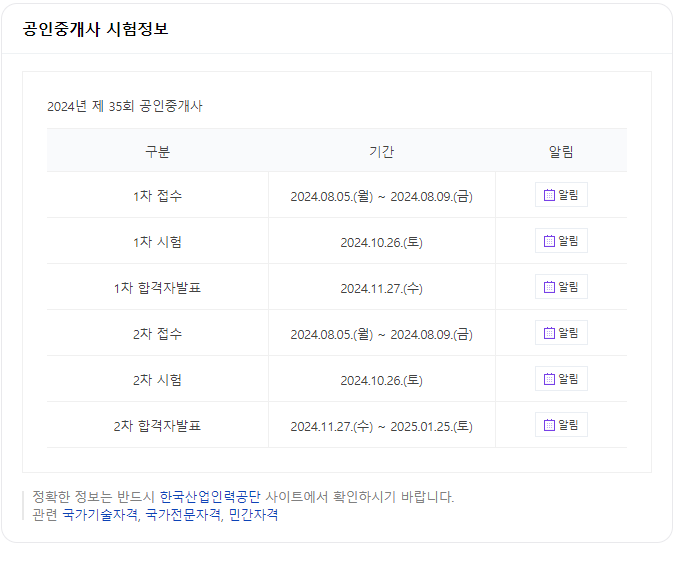Image resolution: width=677 pixels, height=569 pixels.
Task: Click the 1차 시험 date 2024.10.26.(토)
Action: point(382,242)
